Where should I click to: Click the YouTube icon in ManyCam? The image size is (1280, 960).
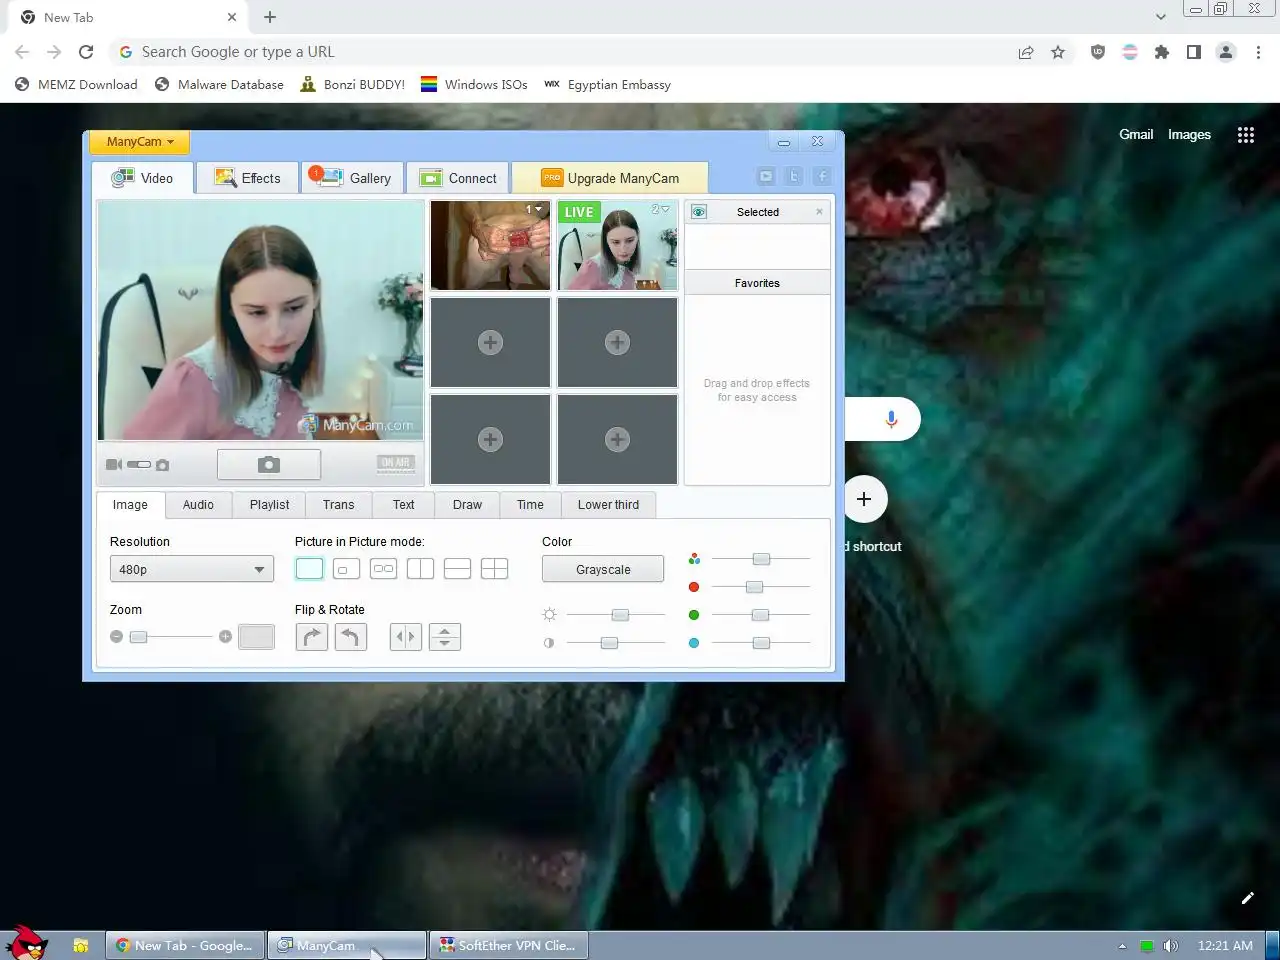766,176
